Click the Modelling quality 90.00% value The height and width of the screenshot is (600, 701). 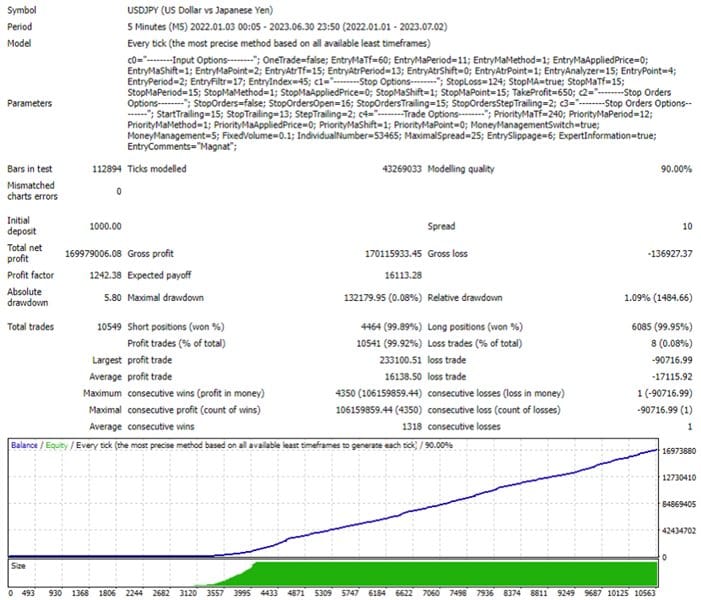676,169
